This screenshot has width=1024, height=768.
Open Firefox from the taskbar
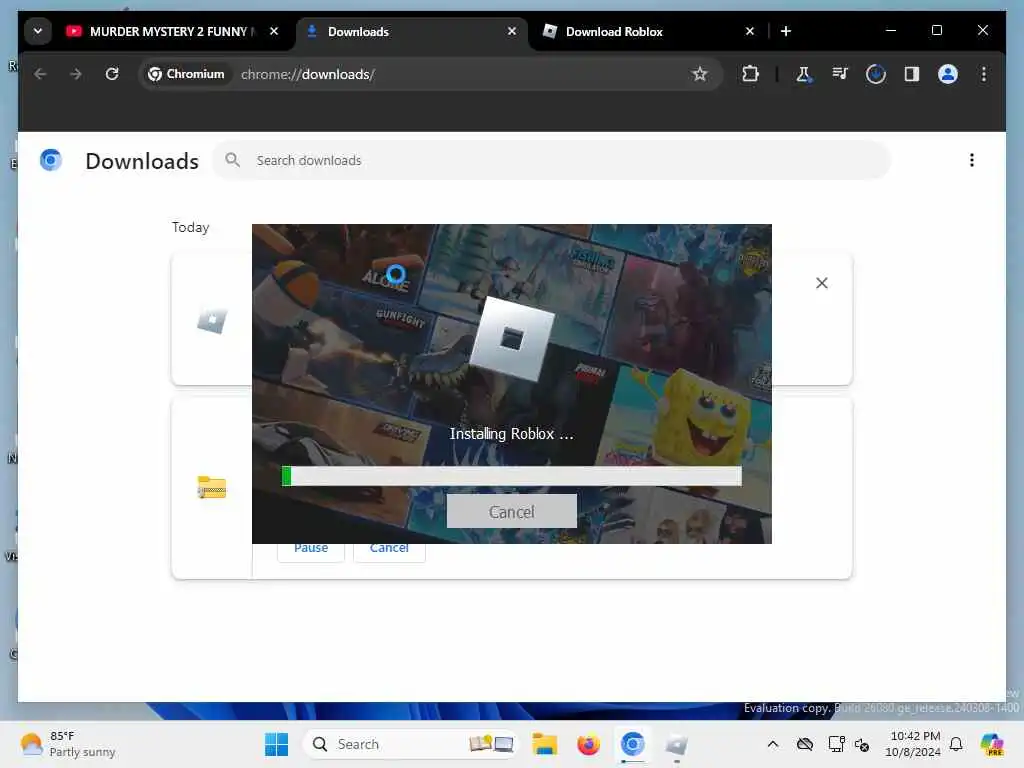(588, 744)
